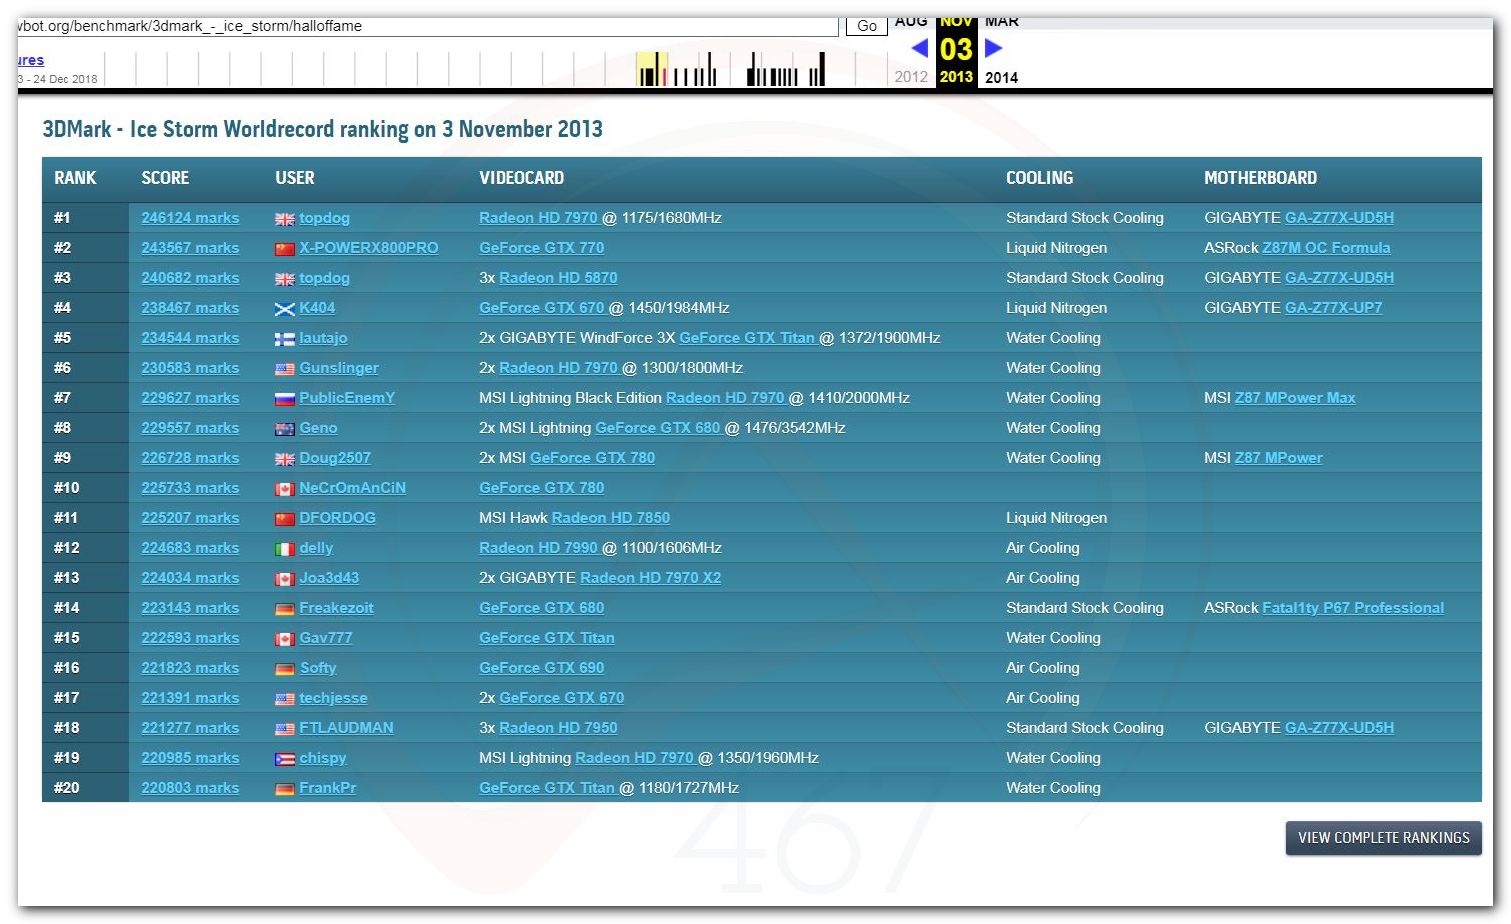Viewport: 1511px width, 924px height.
Task: Click the China flag beside DFORDOG
Action: 284,519
